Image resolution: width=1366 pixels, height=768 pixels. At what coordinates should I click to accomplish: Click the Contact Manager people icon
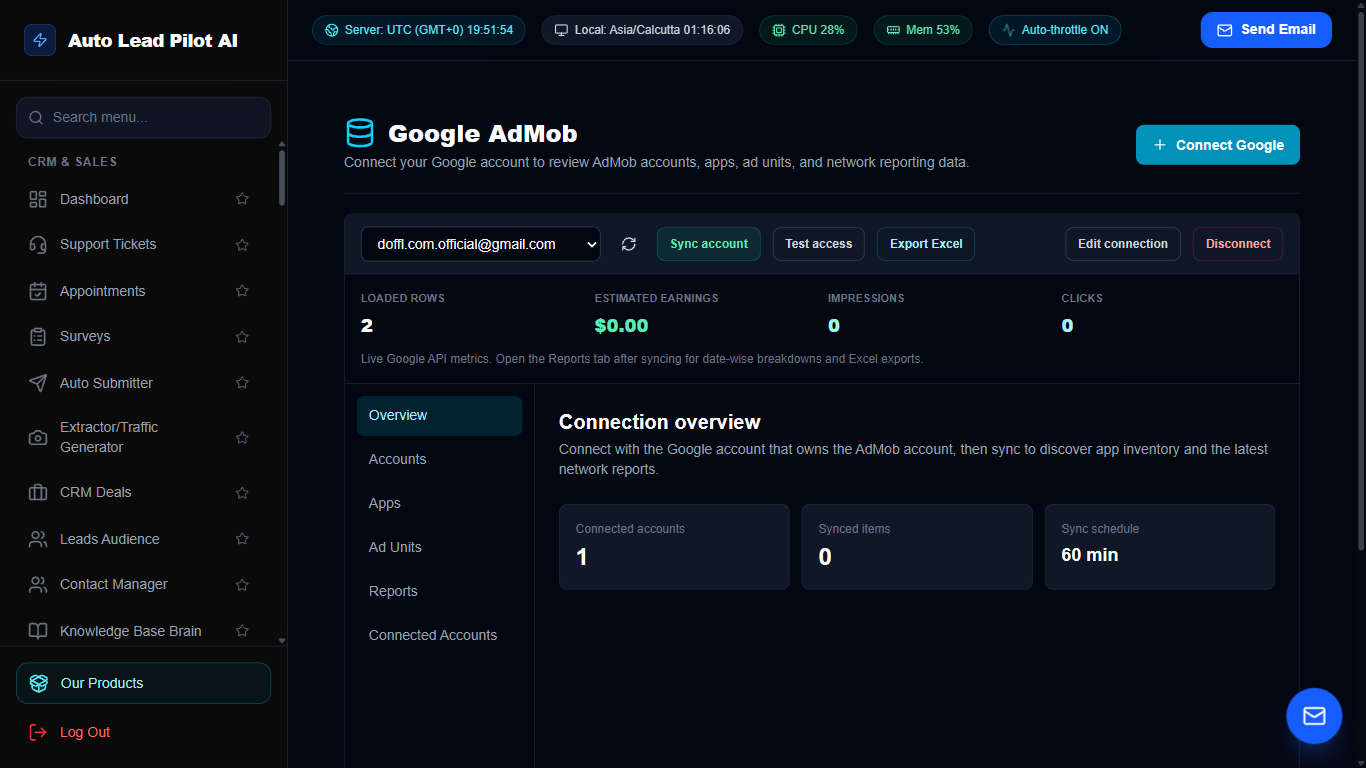coord(38,584)
